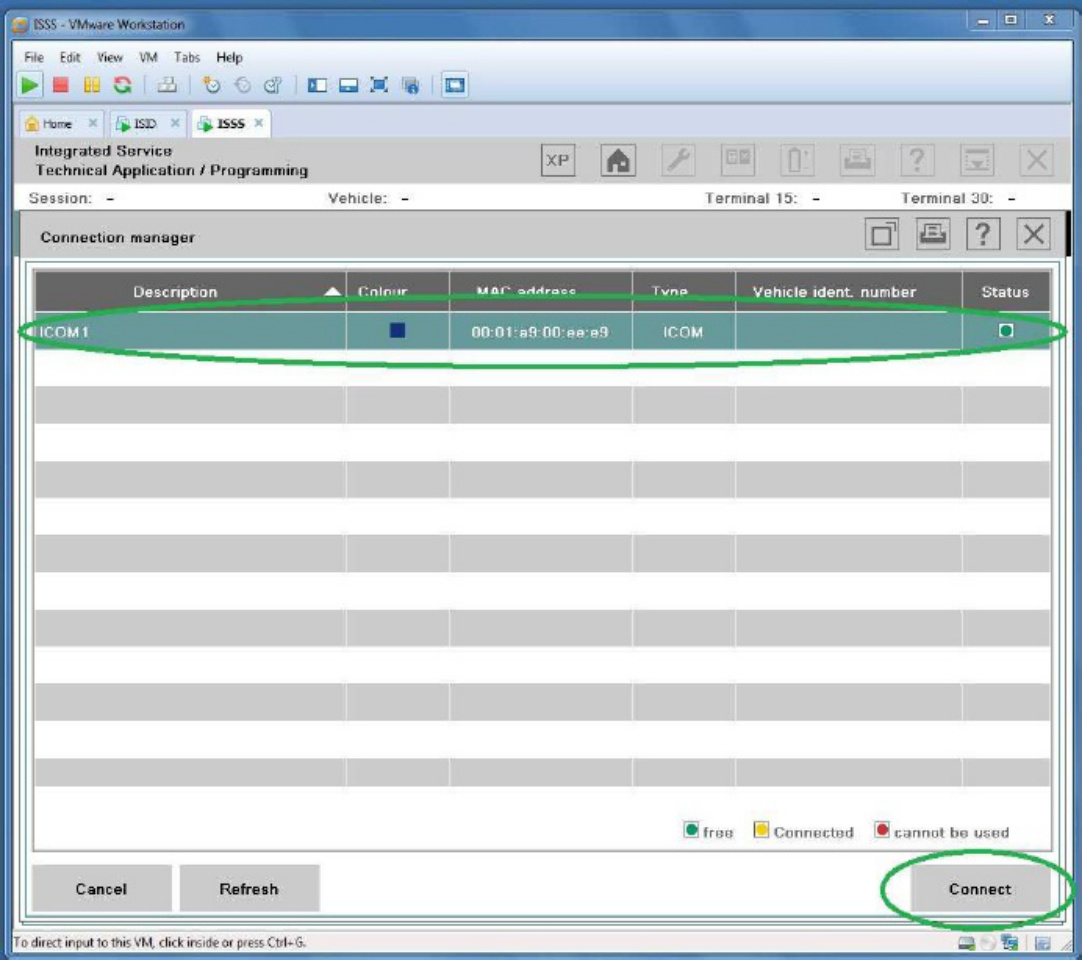The height and width of the screenshot is (960, 1082).
Task: Click the green free status indicator of ICOM1
Action: [1006, 331]
